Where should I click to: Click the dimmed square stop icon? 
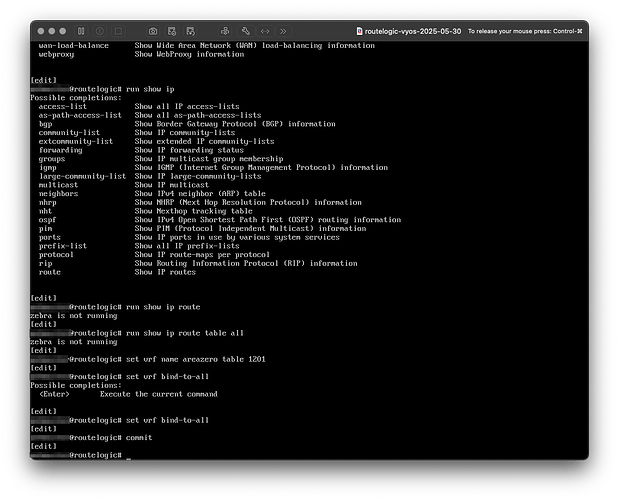click(118, 31)
